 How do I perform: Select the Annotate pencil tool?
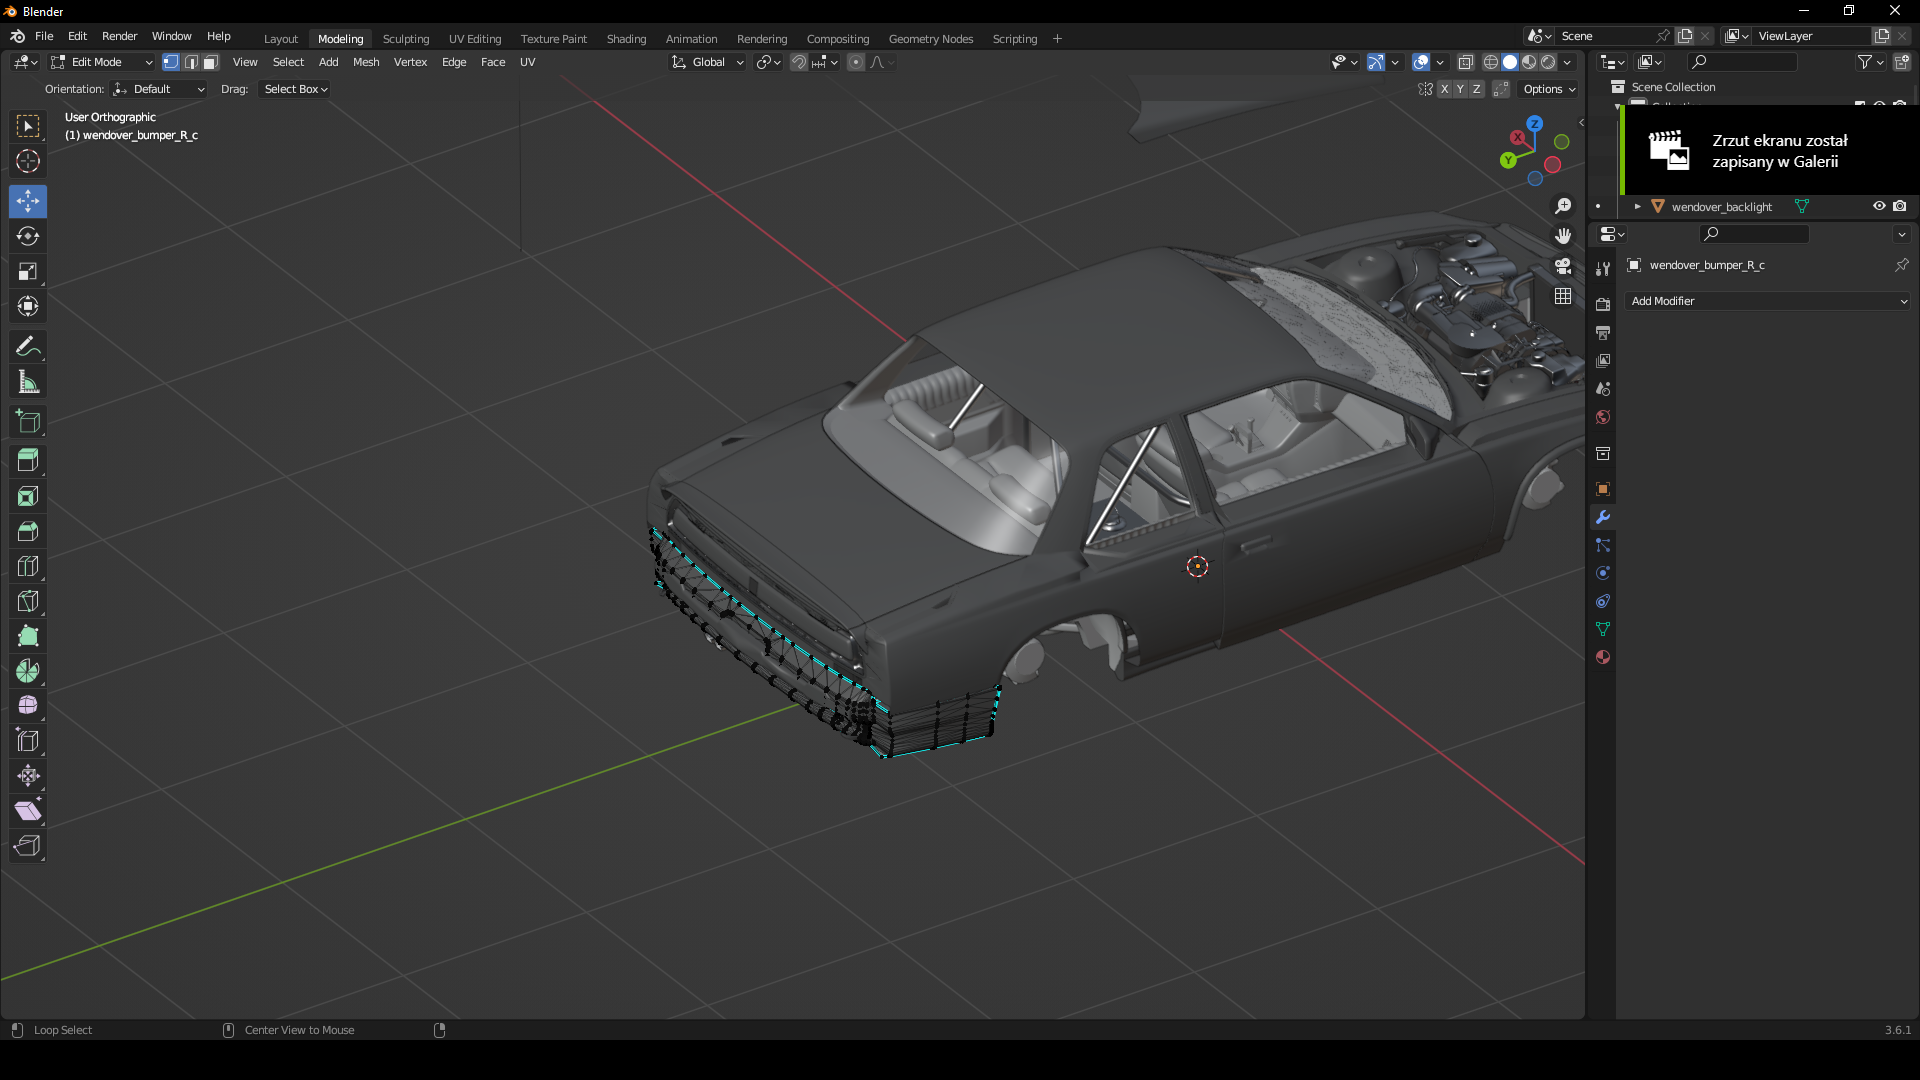28,347
